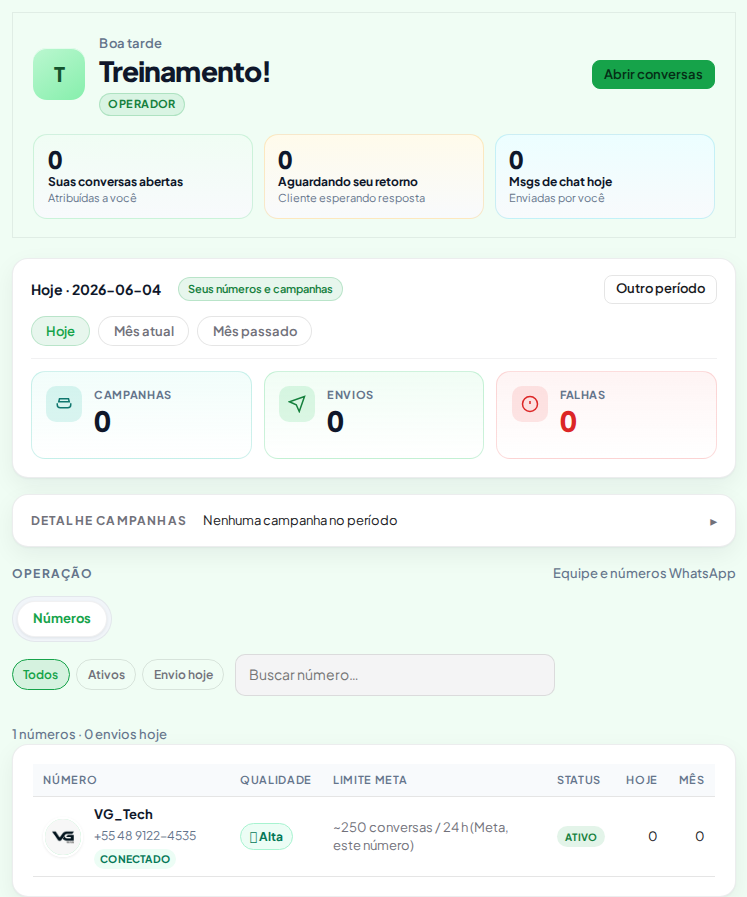The height and width of the screenshot is (897, 747).
Task: Filter numbers by Ativos
Action: tap(106, 674)
